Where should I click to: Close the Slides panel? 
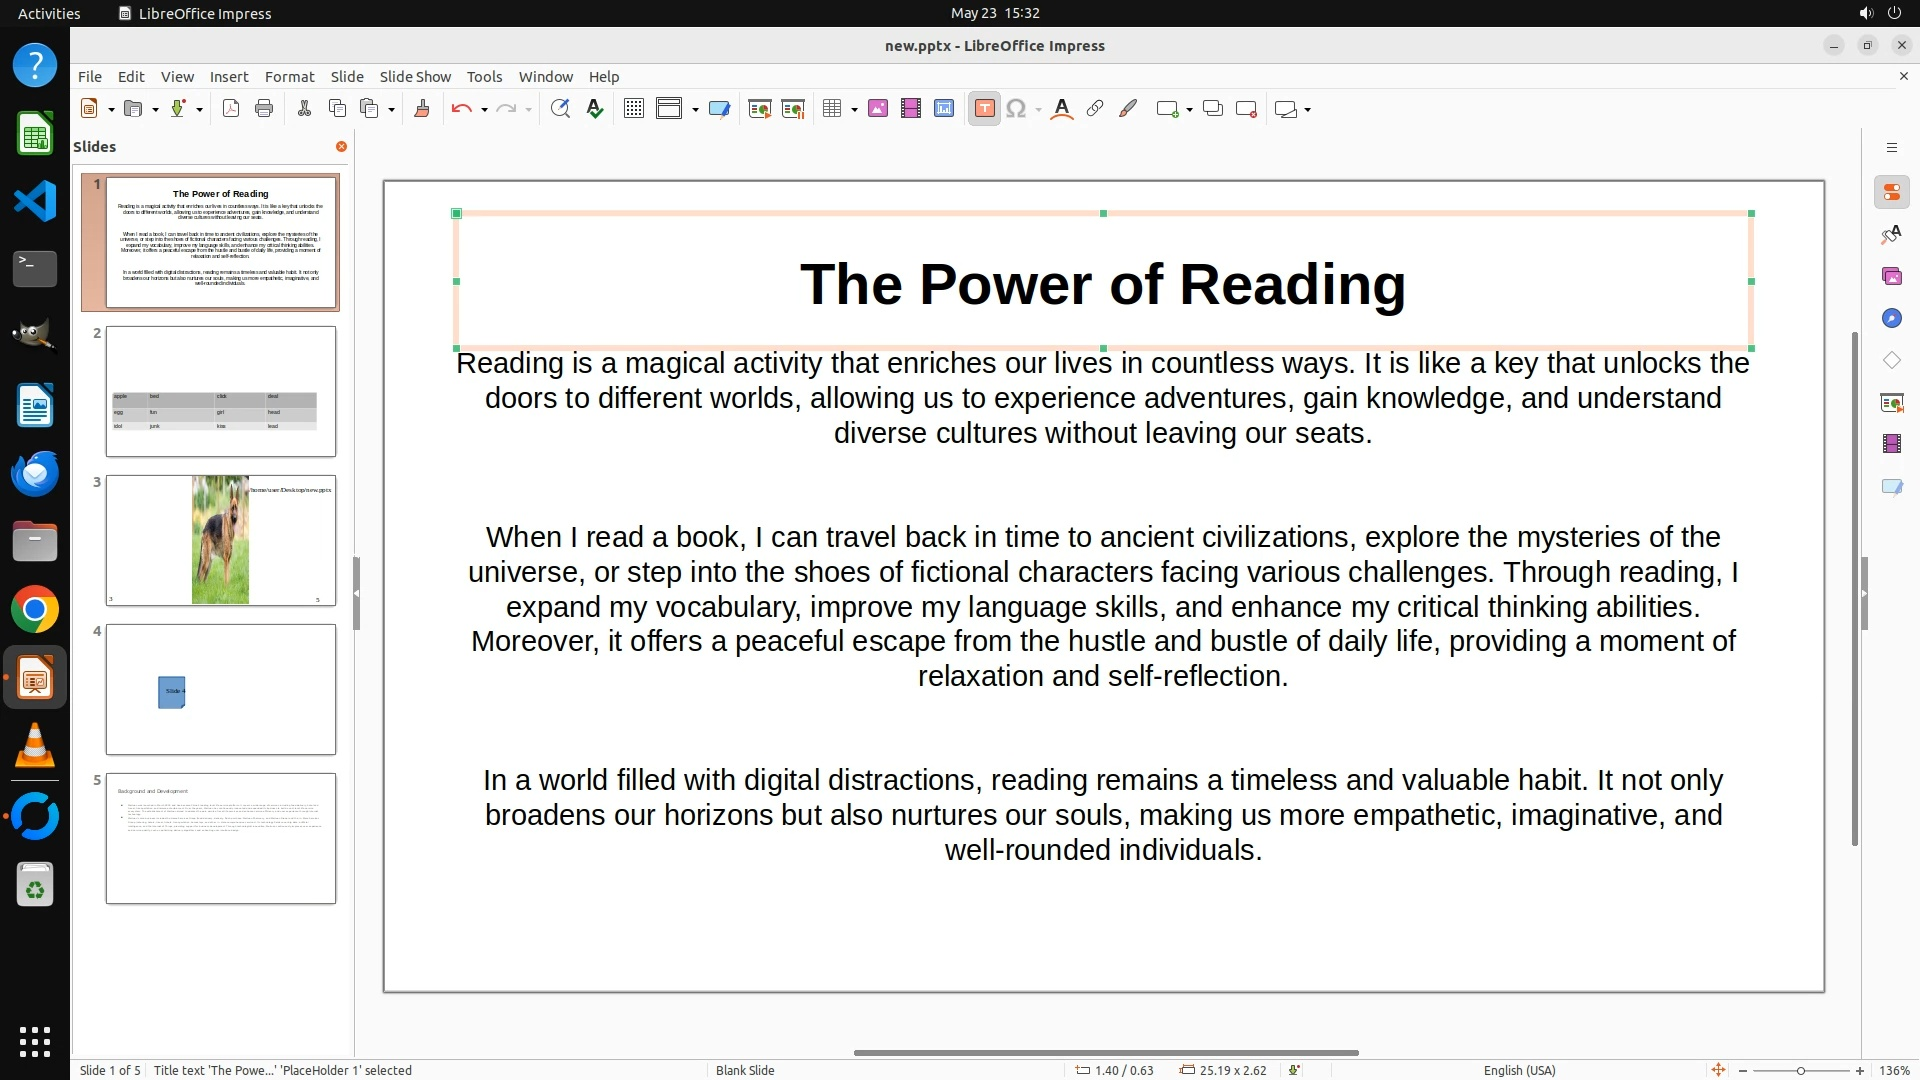pyautogui.click(x=341, y=147)
